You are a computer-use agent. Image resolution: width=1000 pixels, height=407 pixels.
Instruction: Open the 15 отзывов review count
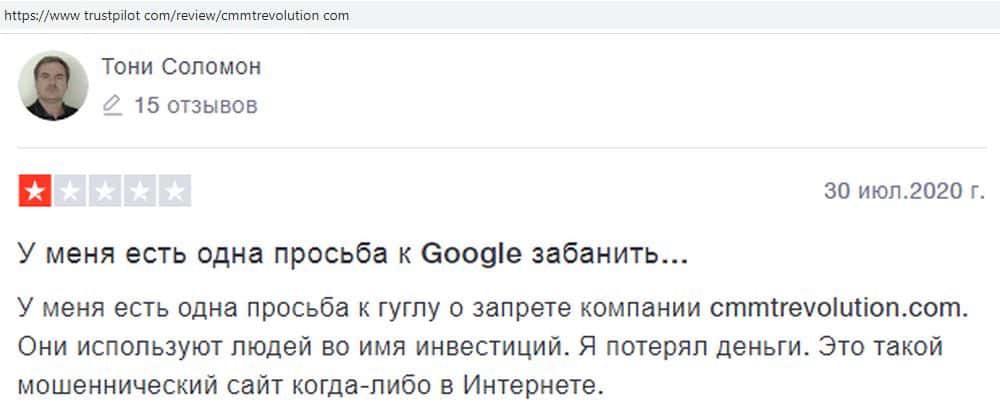click(x=195, y=105)
